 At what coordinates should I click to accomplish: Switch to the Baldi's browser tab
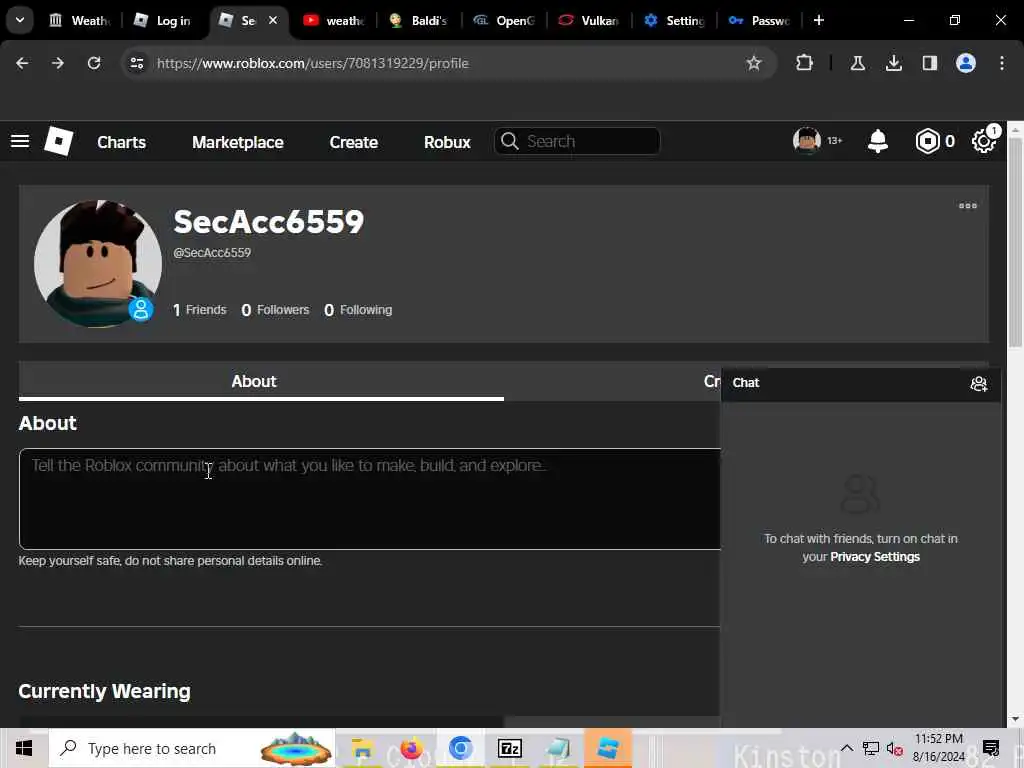419,21
